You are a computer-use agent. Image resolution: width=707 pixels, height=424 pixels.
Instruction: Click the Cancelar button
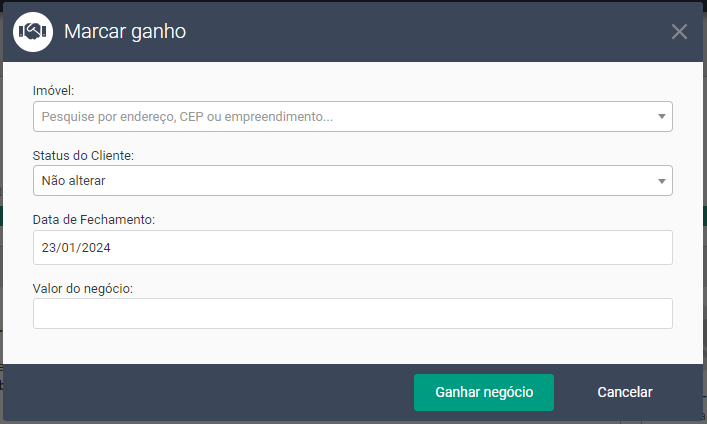624,393
